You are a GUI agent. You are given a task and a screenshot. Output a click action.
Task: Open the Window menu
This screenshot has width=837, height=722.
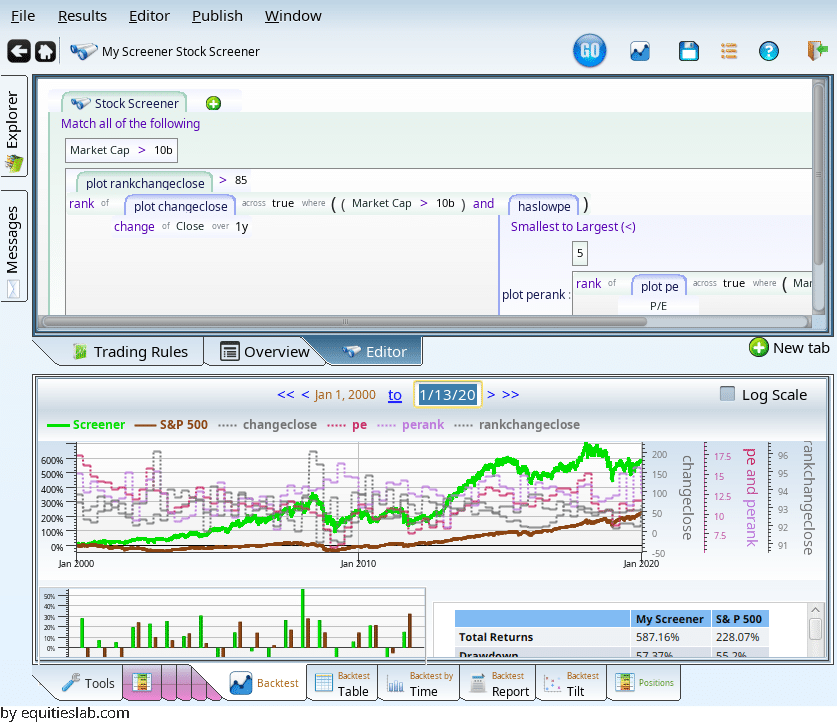pos(293,16)
